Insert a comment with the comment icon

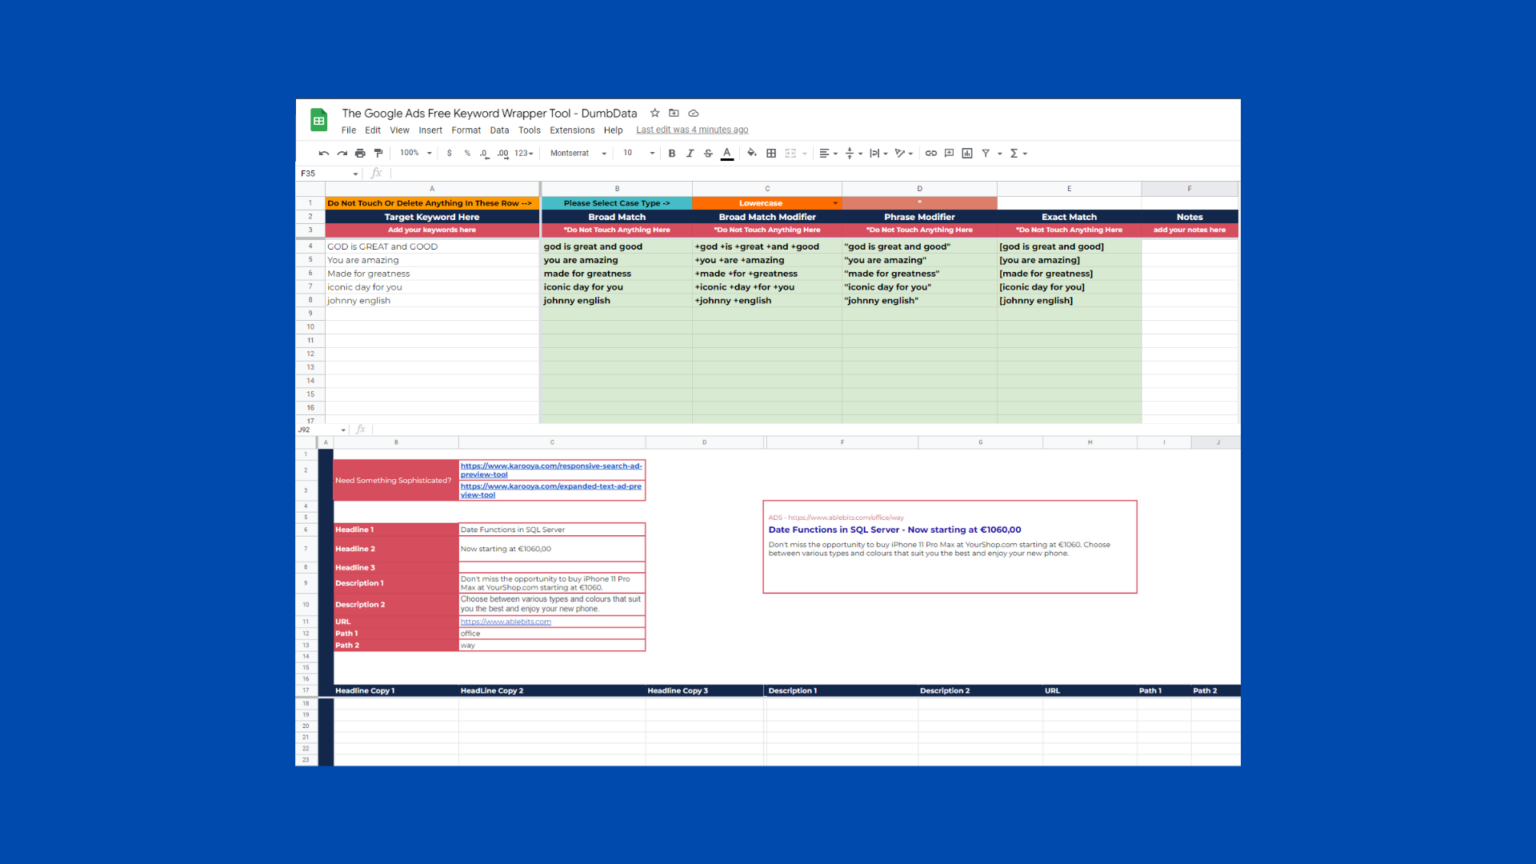[948, 152]
